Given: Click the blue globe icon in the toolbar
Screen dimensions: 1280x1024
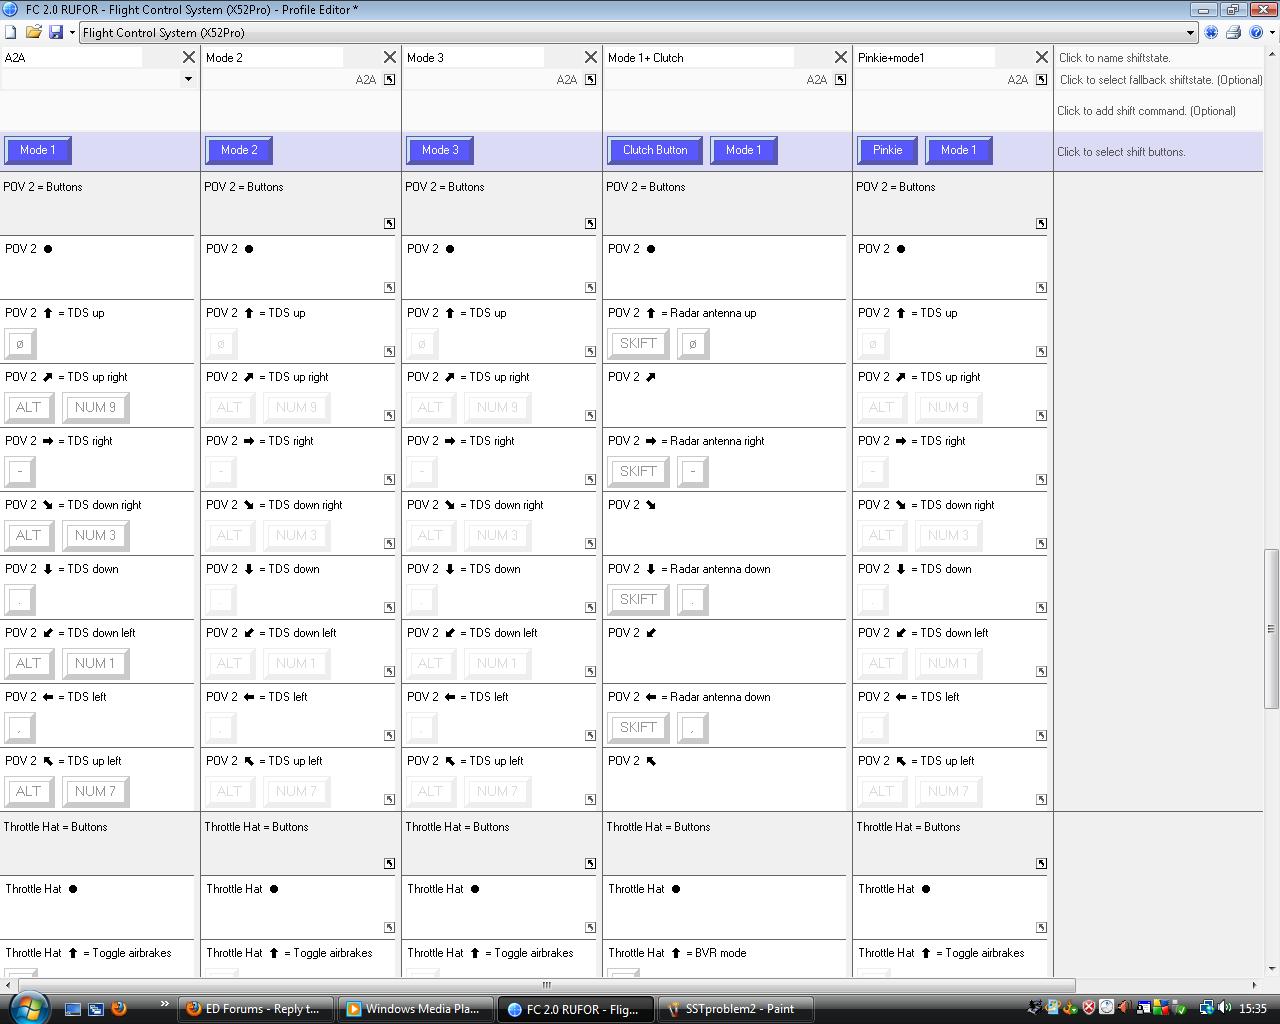Looking at the screenshot, I should click(1211, 32).
